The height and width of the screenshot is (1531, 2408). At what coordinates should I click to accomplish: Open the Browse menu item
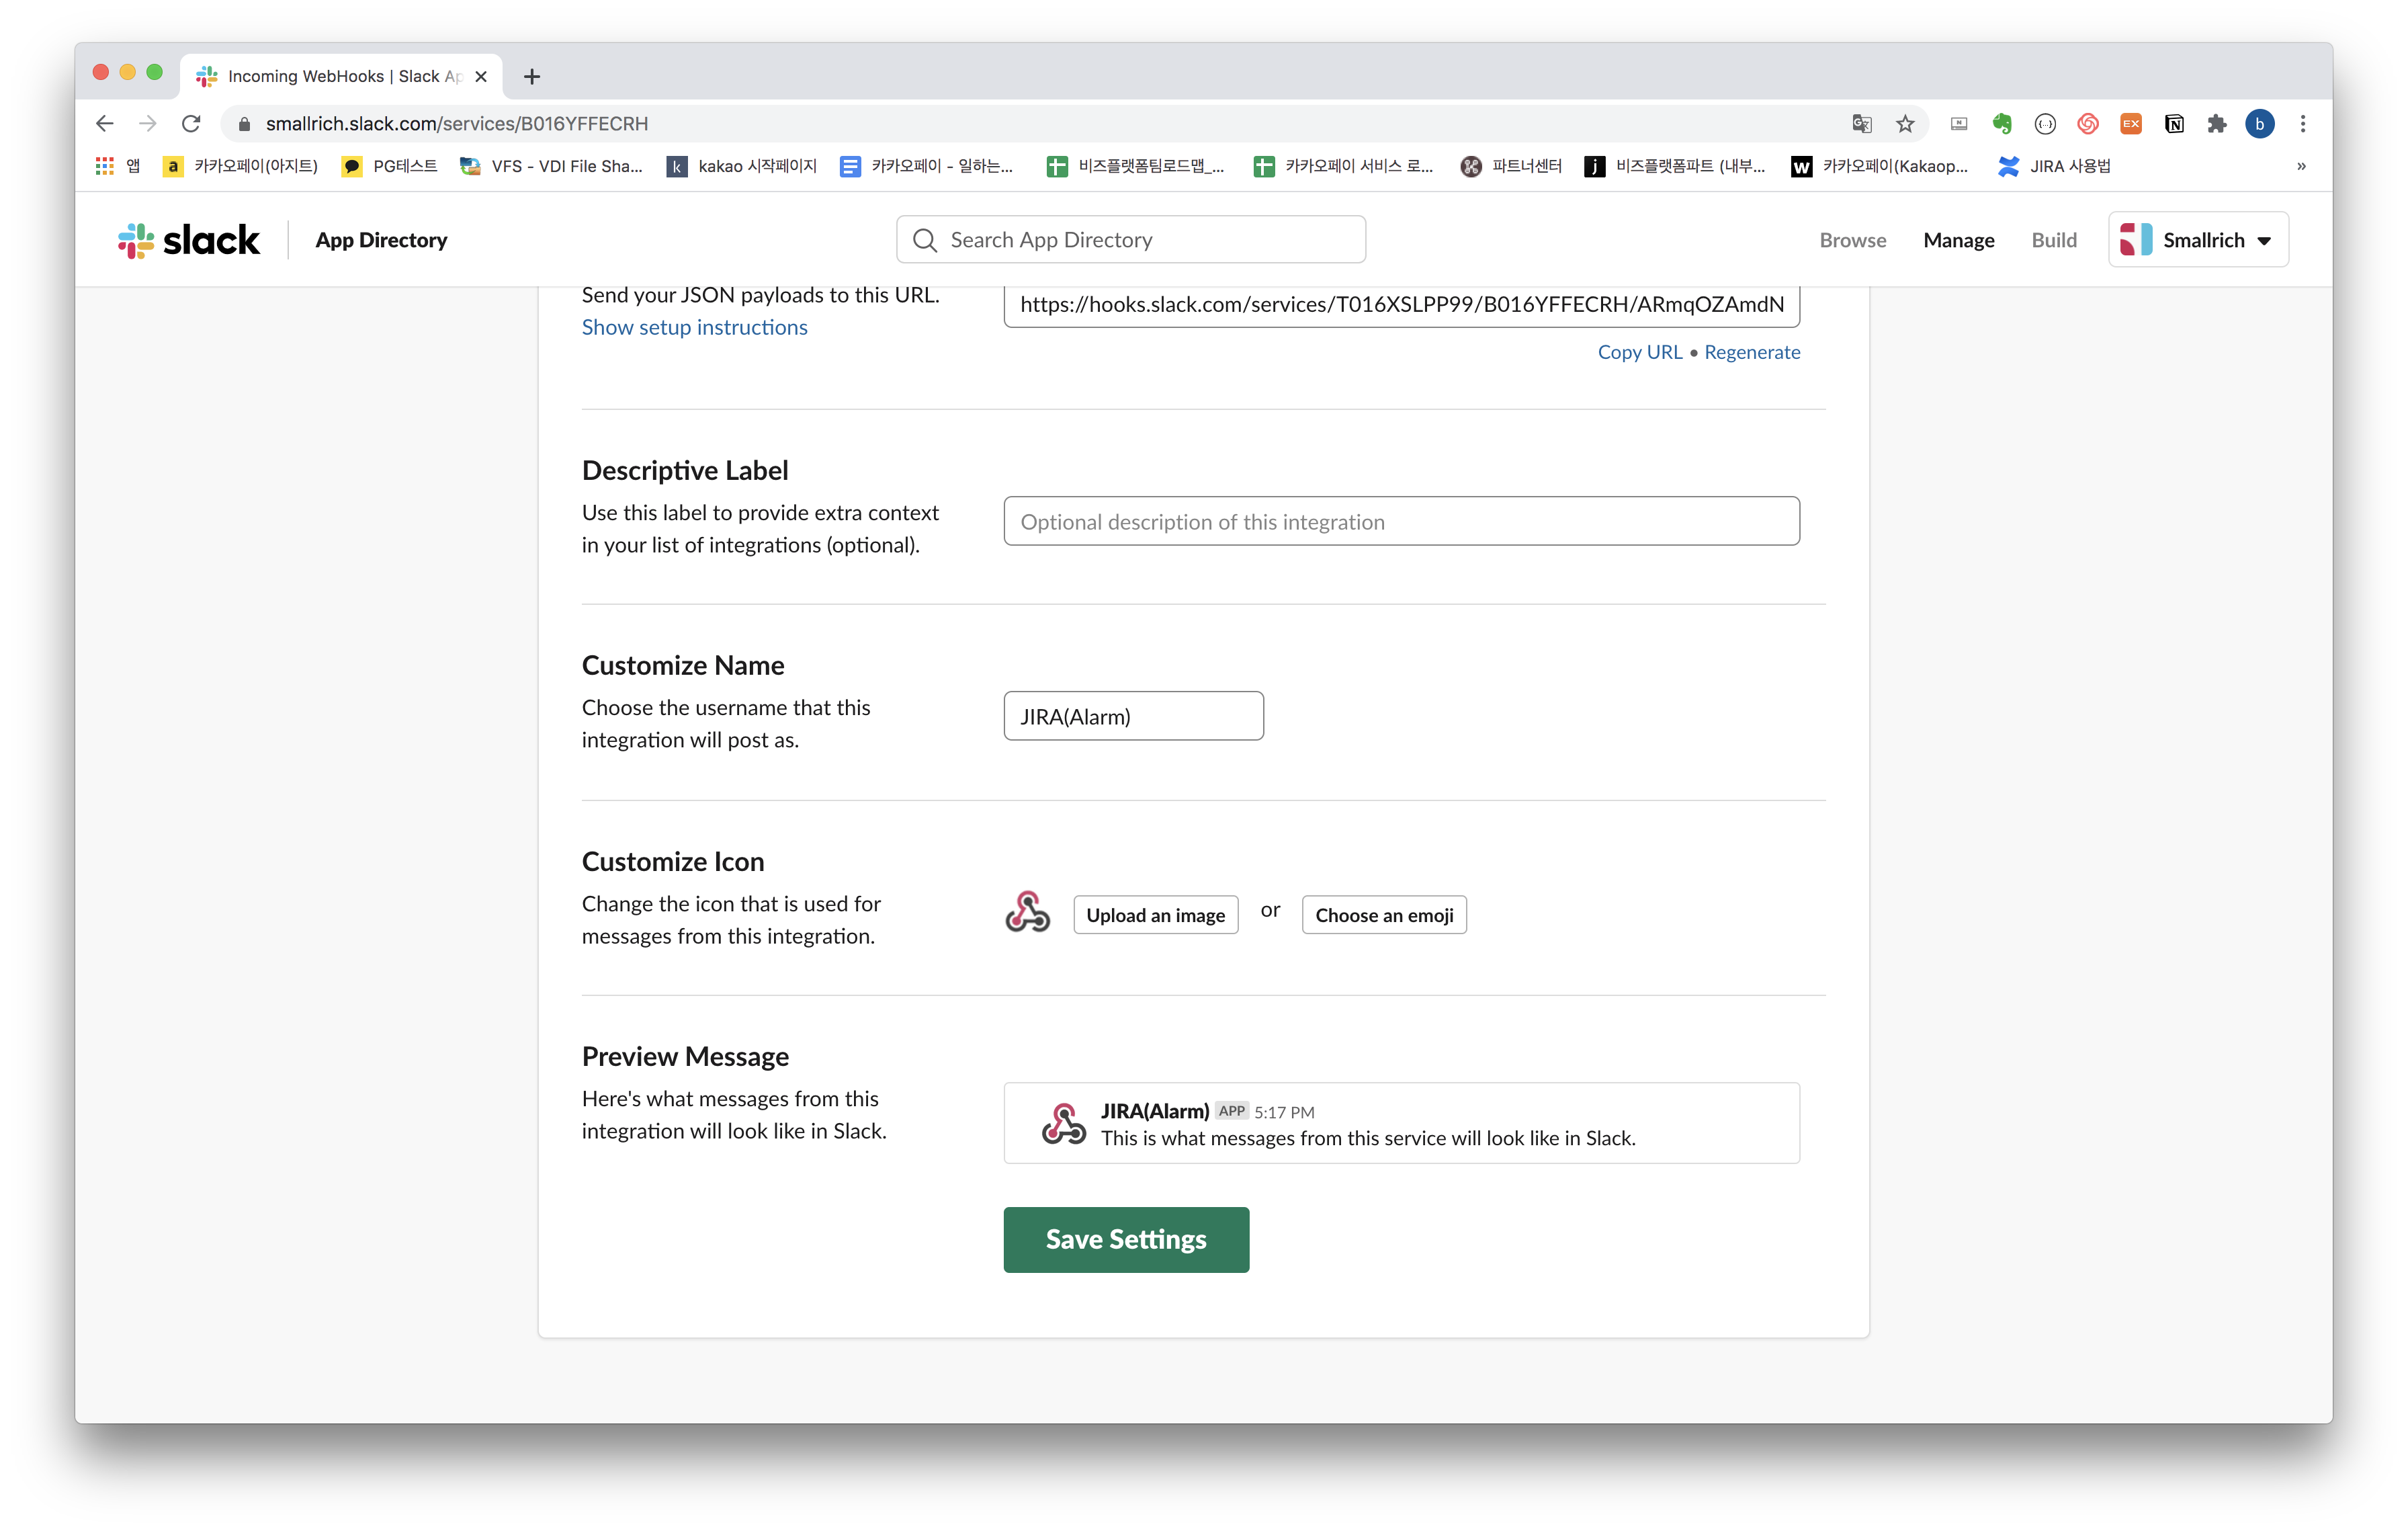pyautogui.click(x=1852, y=240)
